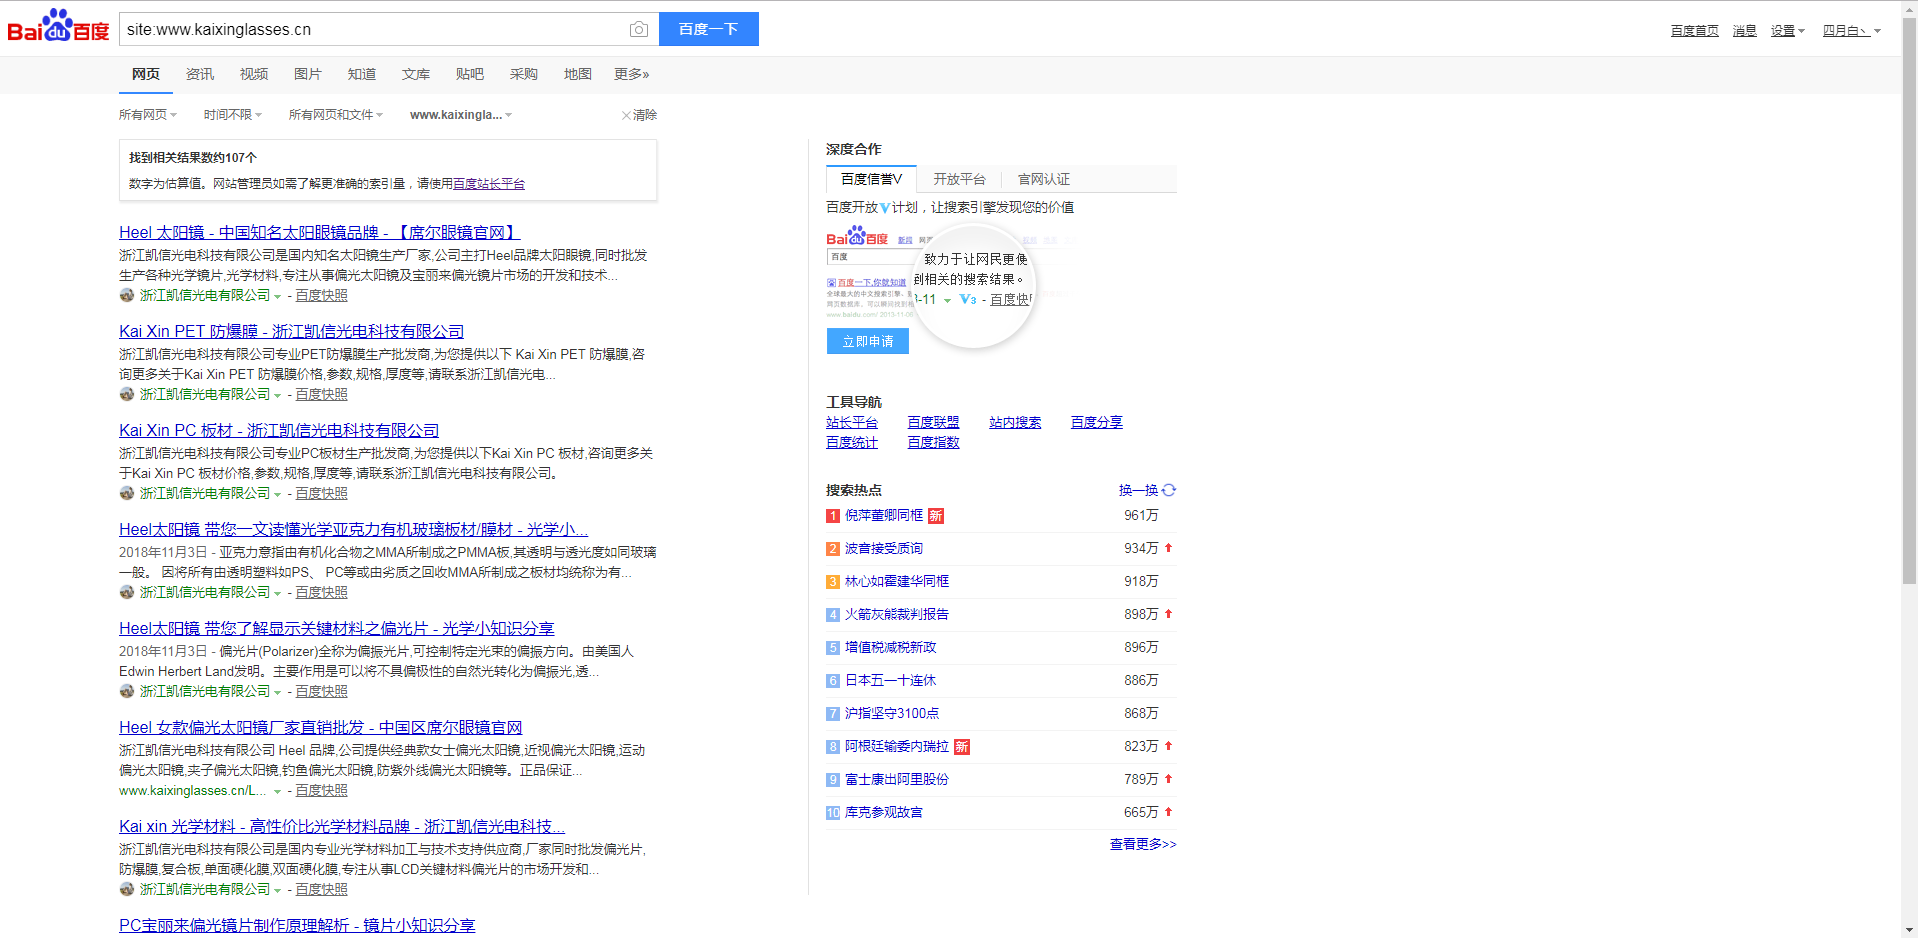Open 查看更多>> hot searches
1918x938 pixels.
click(1143, 844)
